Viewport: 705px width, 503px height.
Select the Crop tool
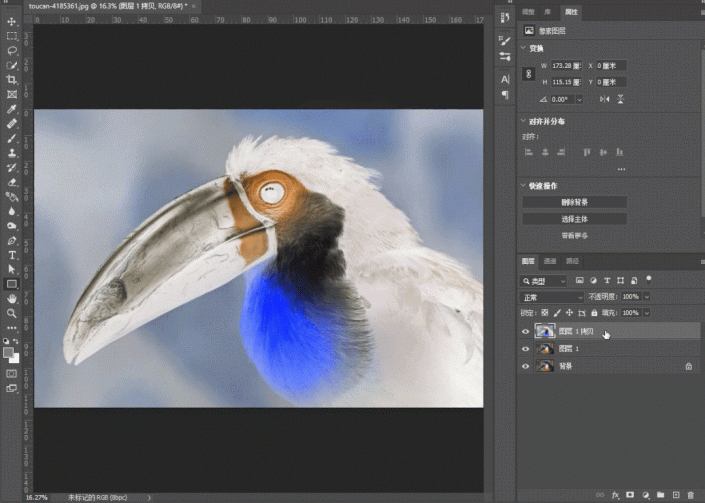(x=12, y=79)
